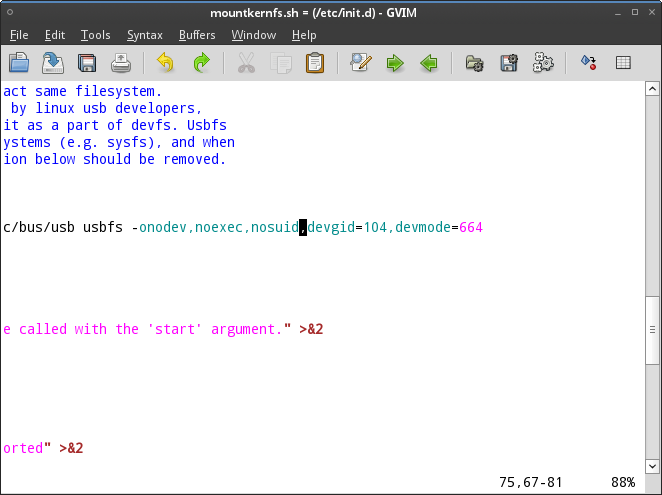Click the Cut scissors icon
The image size is (662, 495).
(x=246, y=63)
